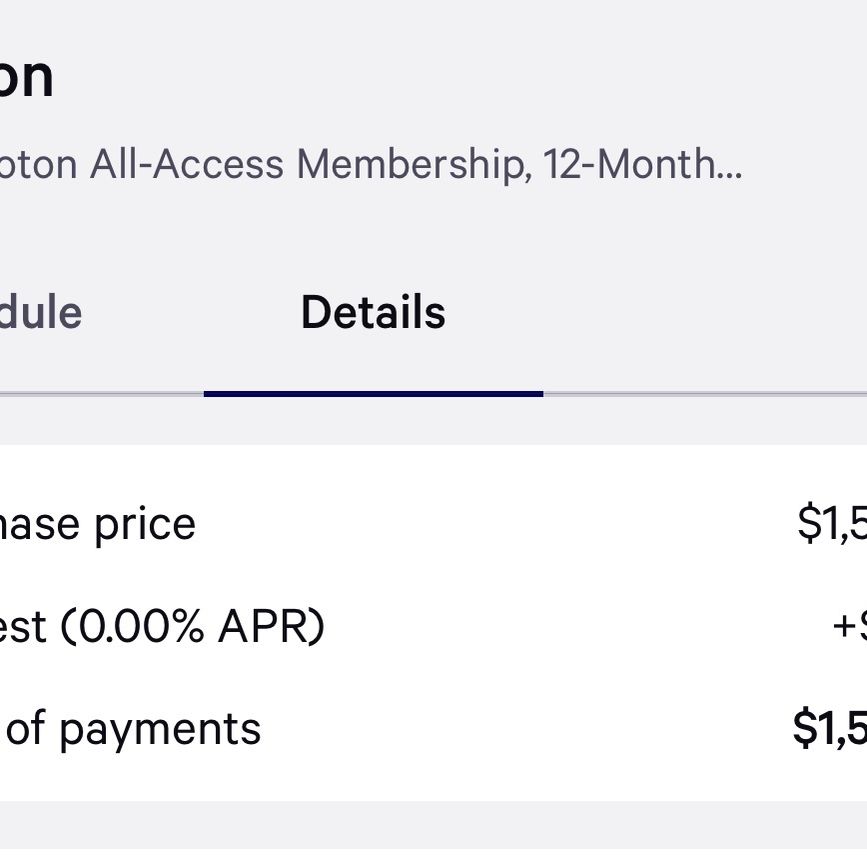Viewport: 867px width, 867px height.
Task: Switch to the partially visible Schedule tab
Action: tap(41, 312)
